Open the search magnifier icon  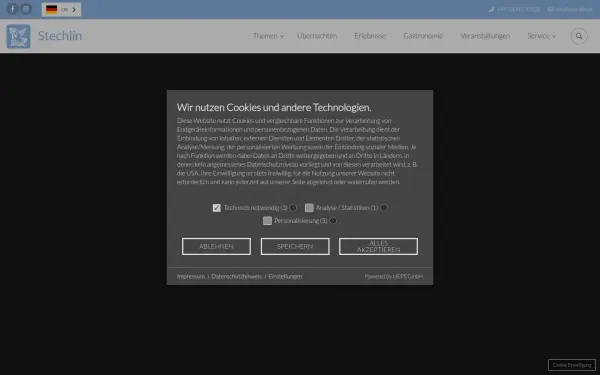(579, 36)
